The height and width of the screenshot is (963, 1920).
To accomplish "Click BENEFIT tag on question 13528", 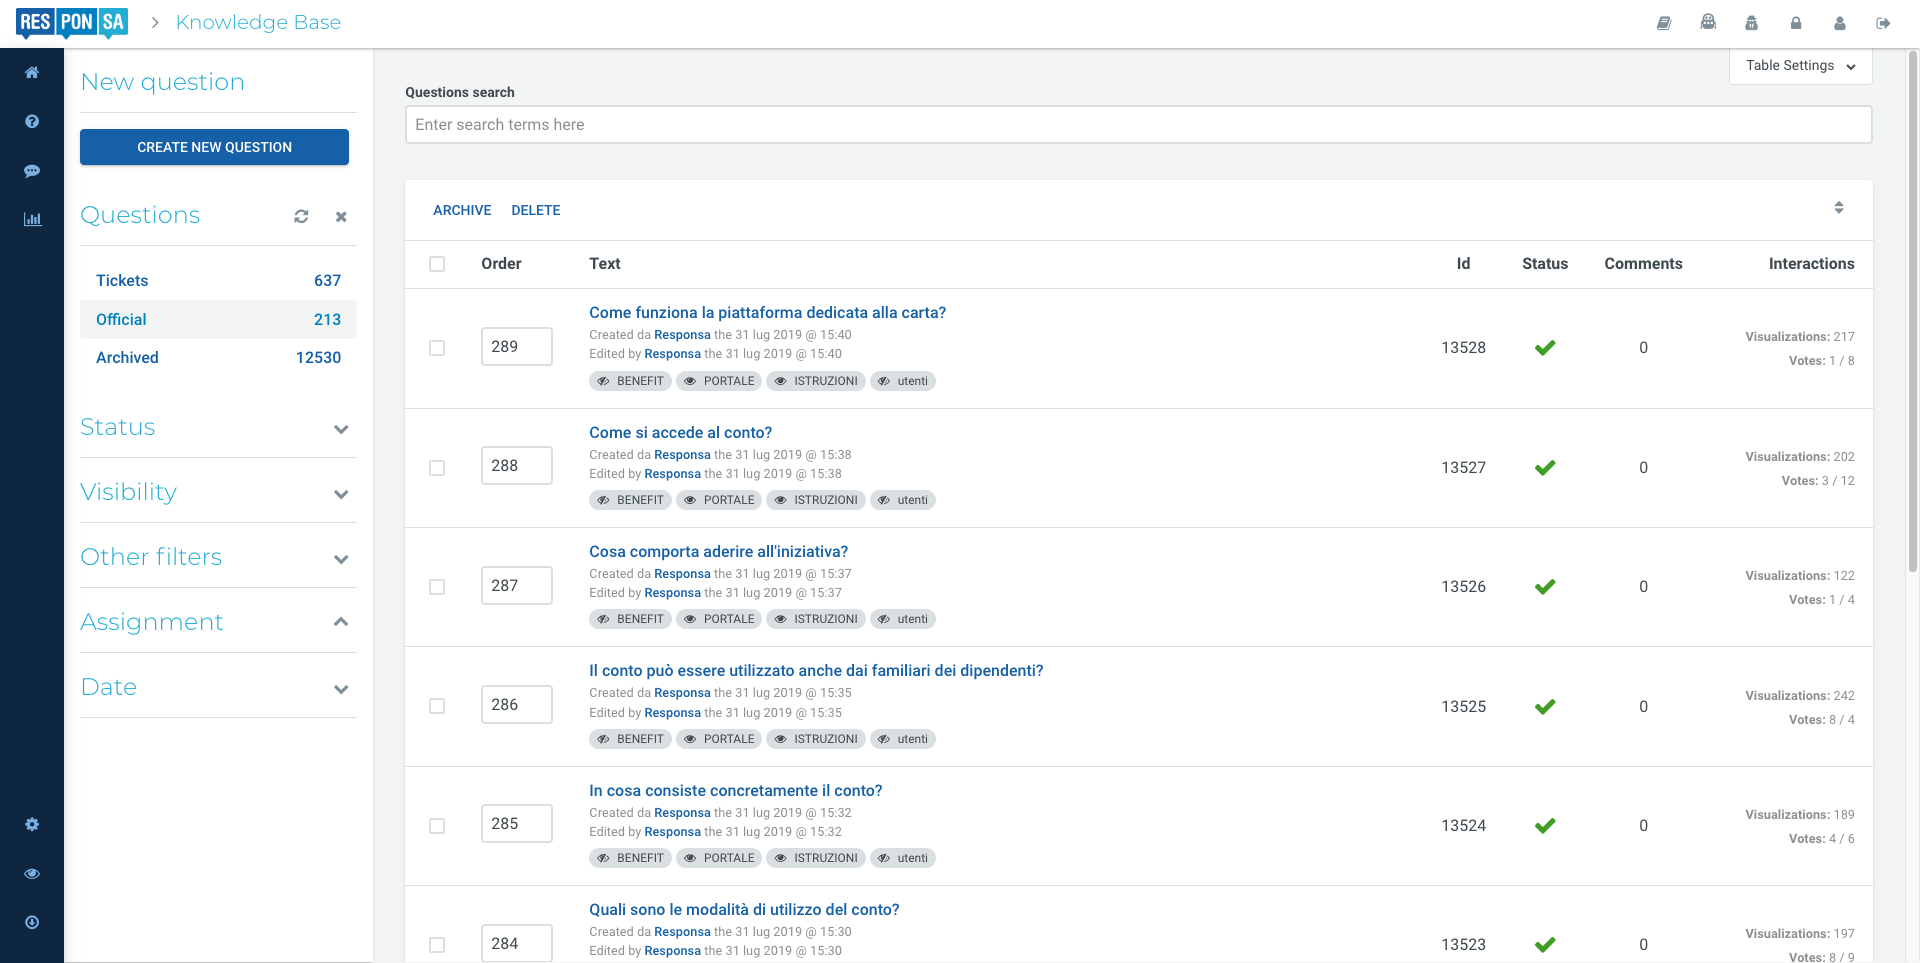I will pyautogui.click(x=630, y=381).
